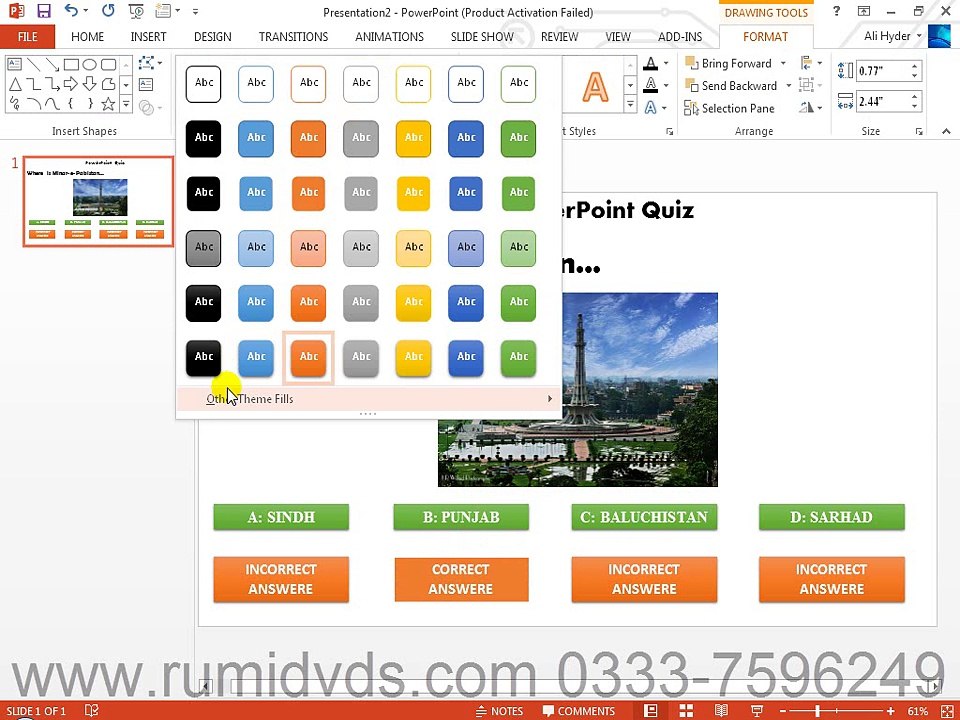The width and height of the screenshot is (960, 720).
Task: Collapse the ribbon with the up chevron
Action: 947,131
